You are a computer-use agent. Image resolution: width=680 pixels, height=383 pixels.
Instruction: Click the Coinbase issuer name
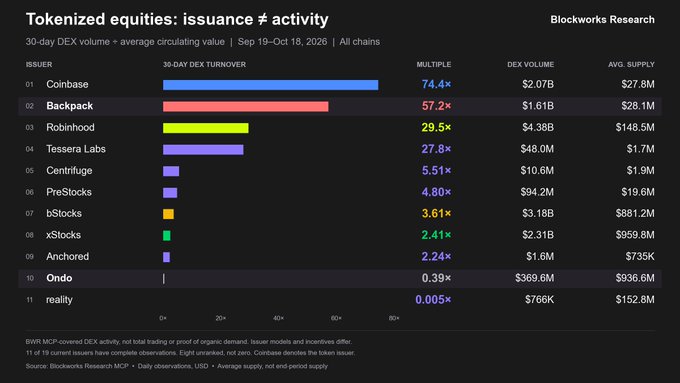coord(67,84)
